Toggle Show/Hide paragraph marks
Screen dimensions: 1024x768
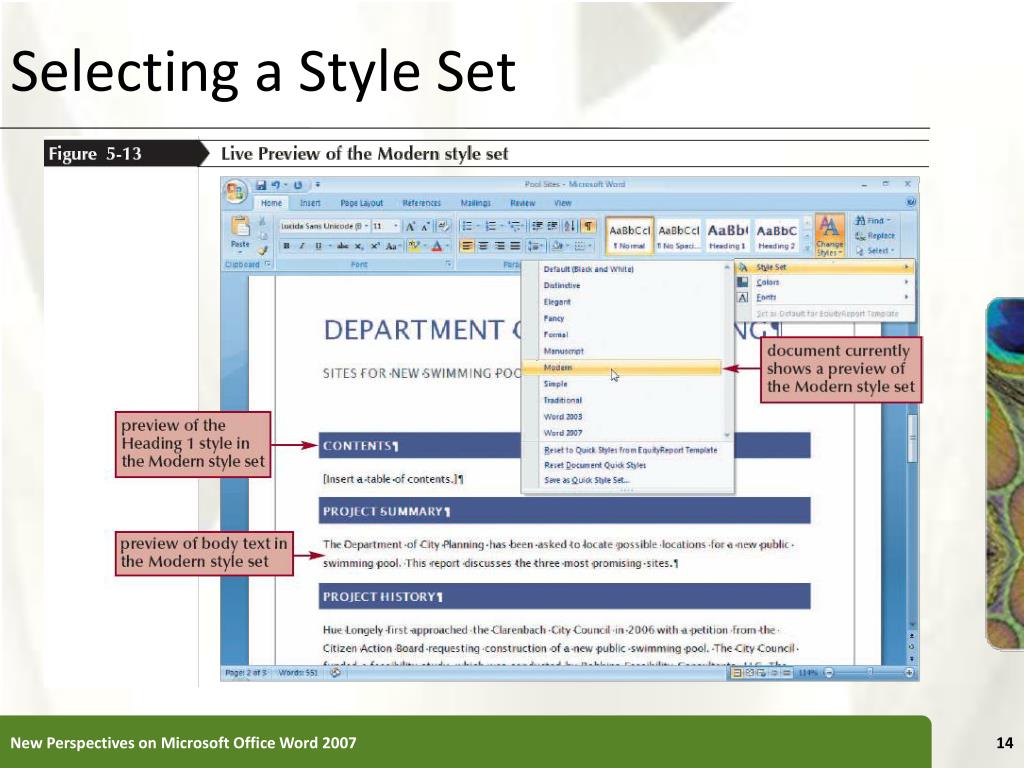click(588, 227)
